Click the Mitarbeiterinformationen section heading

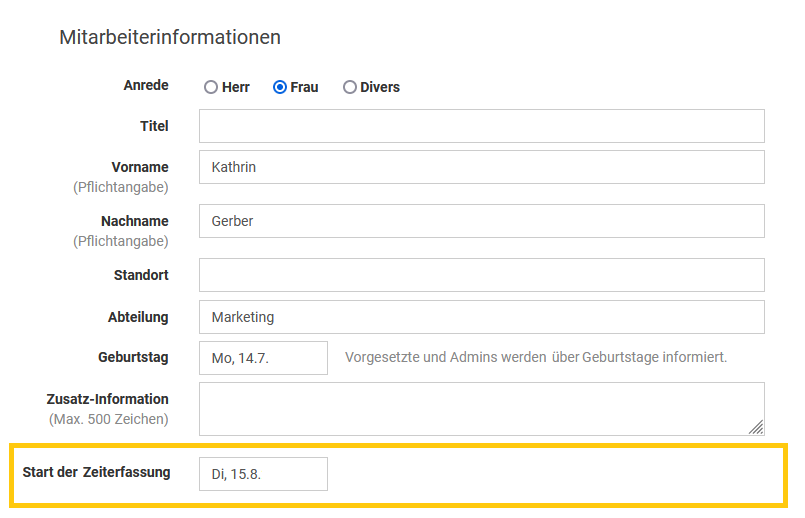point(170,38)
